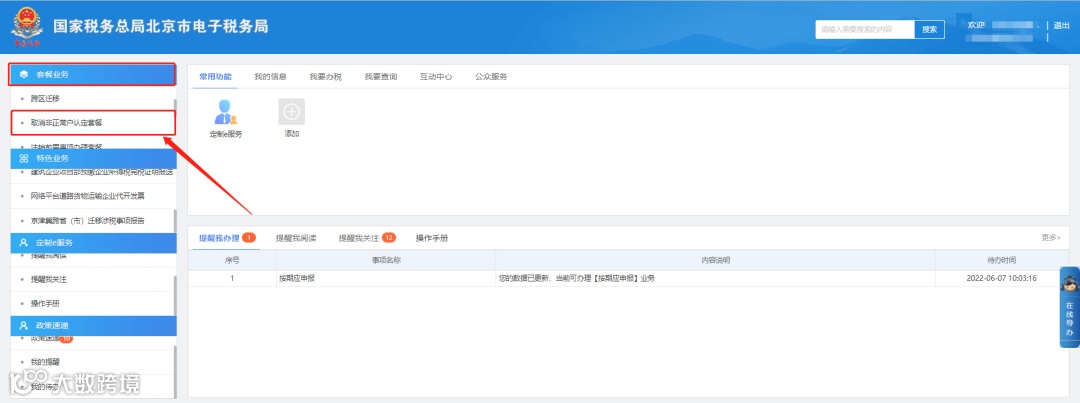Select the 提醒我关注 tab
Image resolution: width=1080 pixels, height=403 pixels.
366,238
